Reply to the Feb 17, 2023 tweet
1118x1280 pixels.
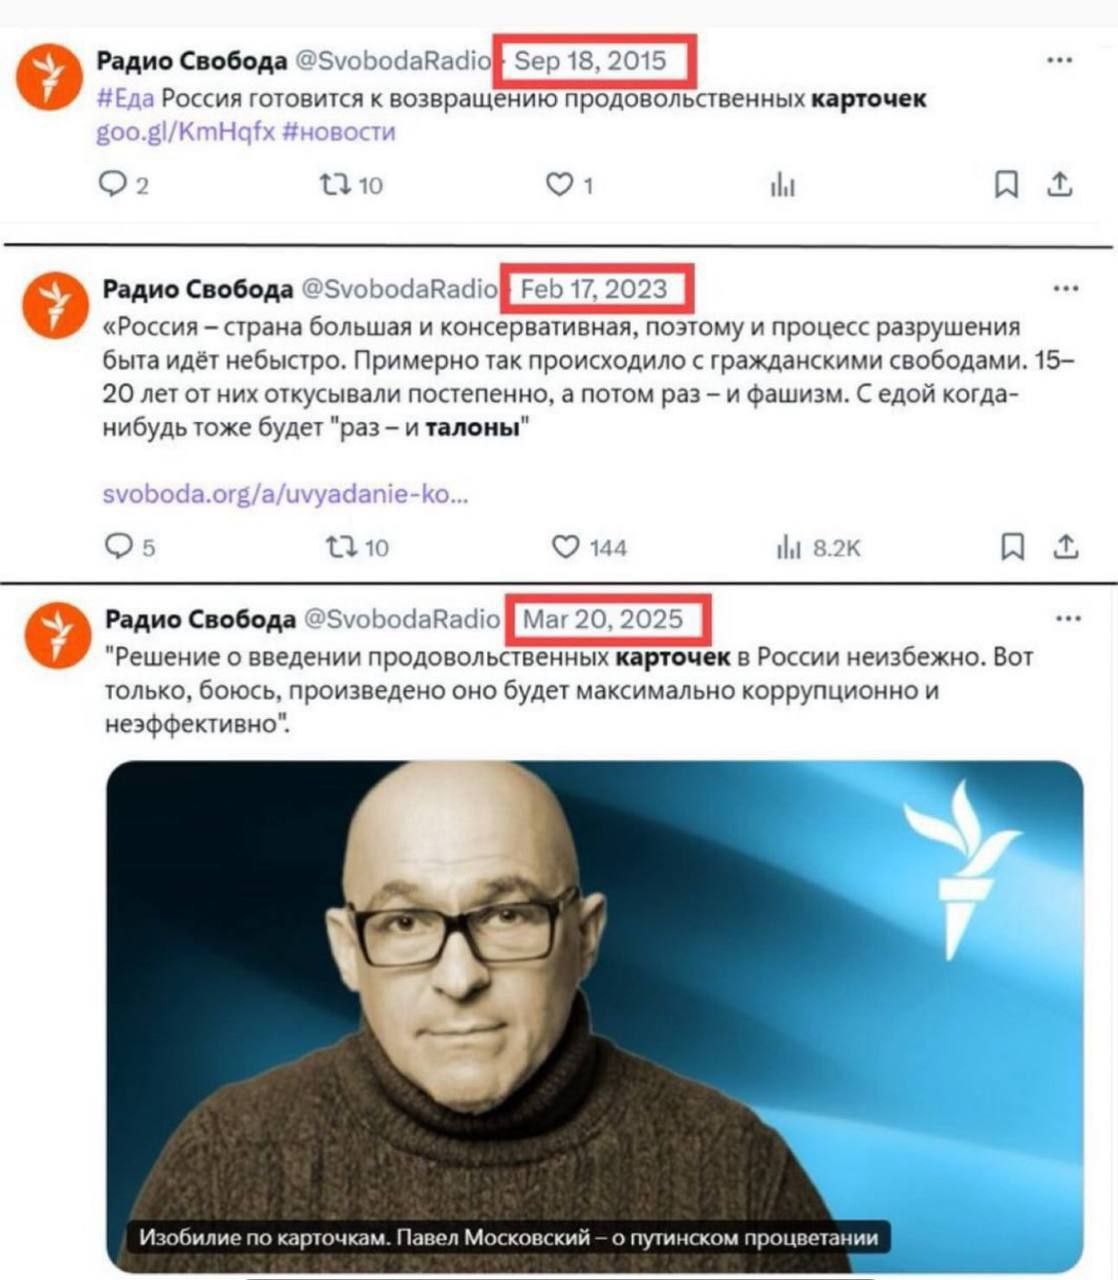click(x=118, y=546)
